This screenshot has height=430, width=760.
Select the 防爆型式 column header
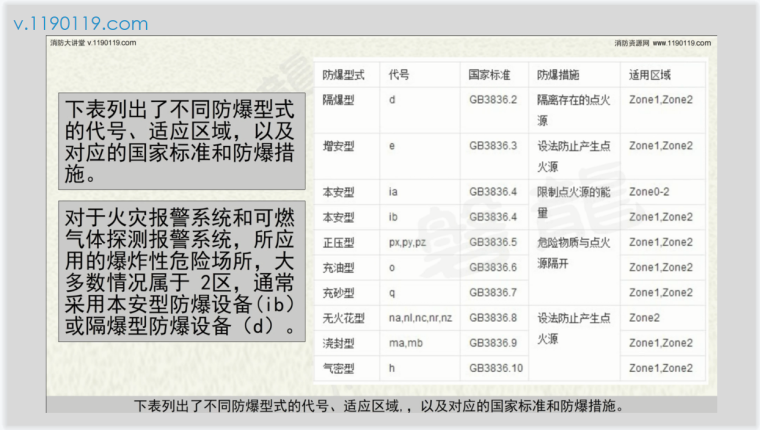(343, 75)
